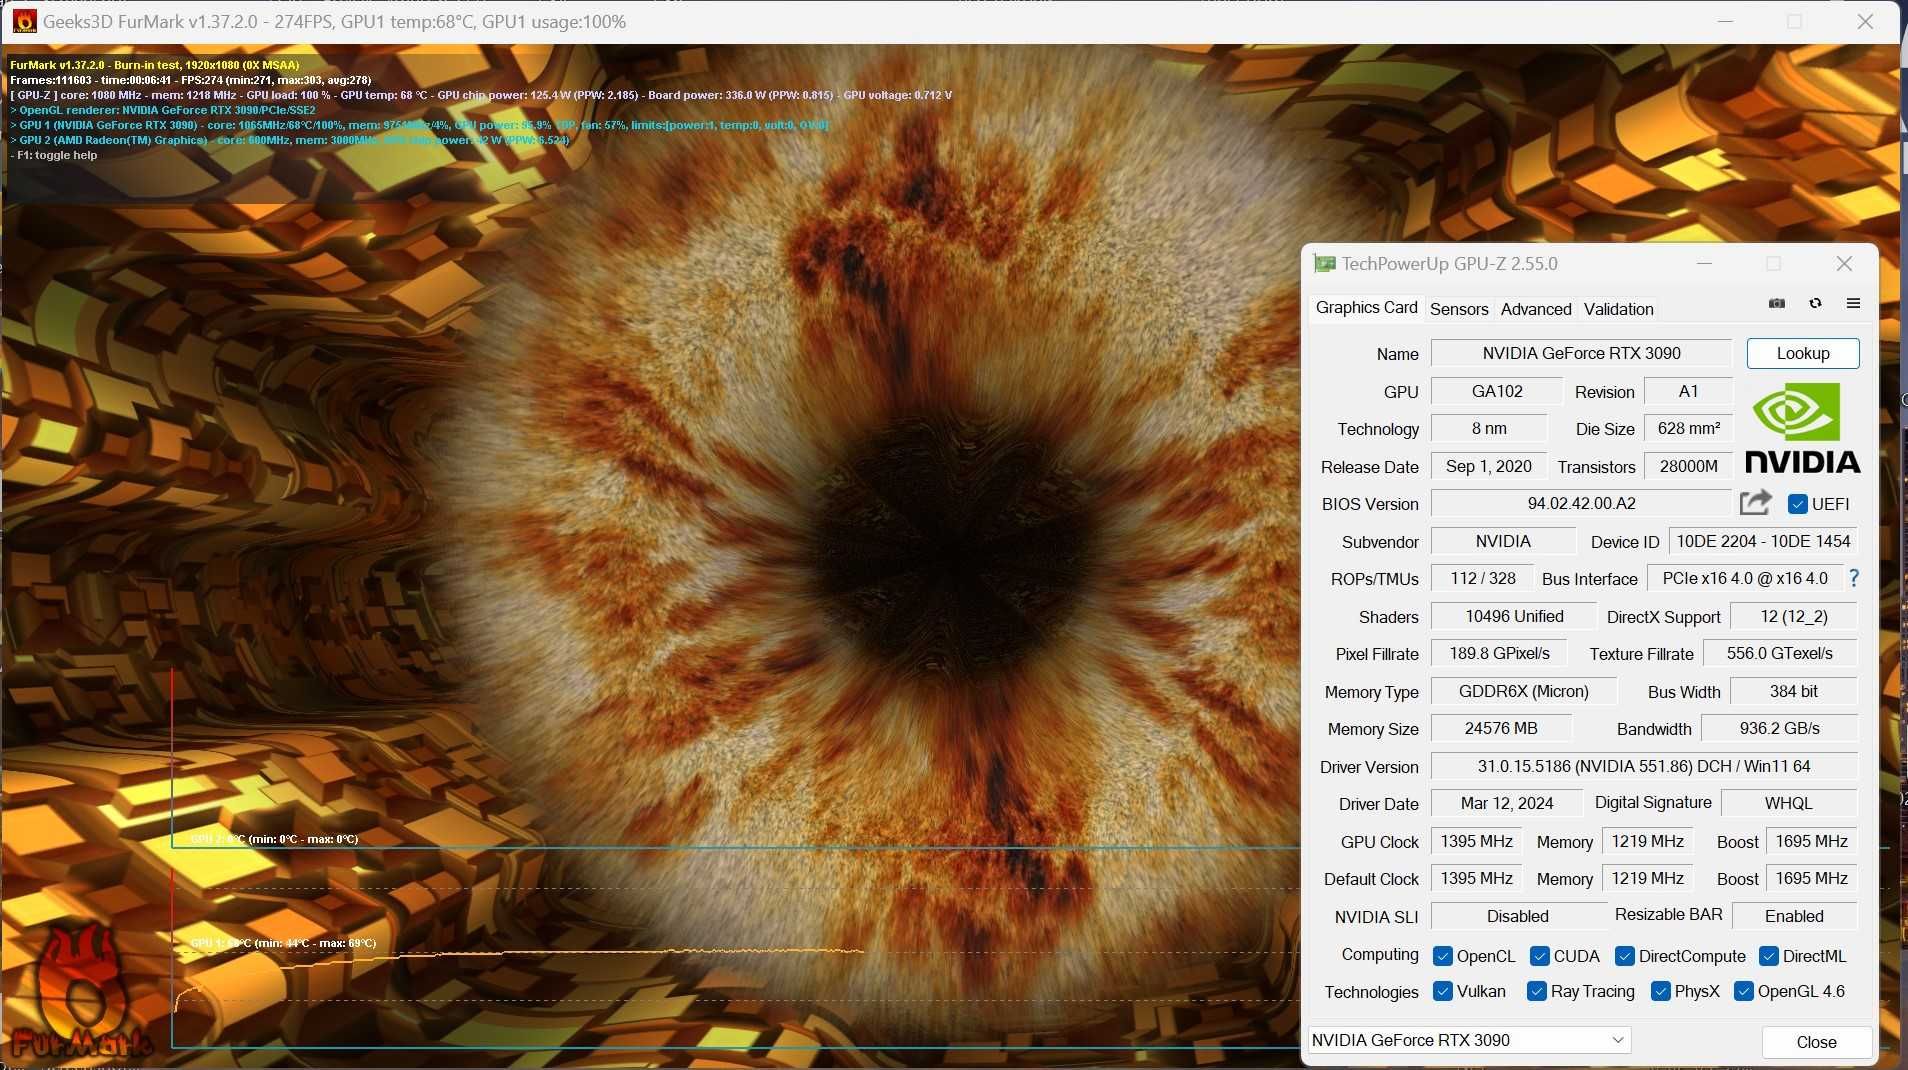Click the Release Date value Sep 1, 2020

[1488, 466]
